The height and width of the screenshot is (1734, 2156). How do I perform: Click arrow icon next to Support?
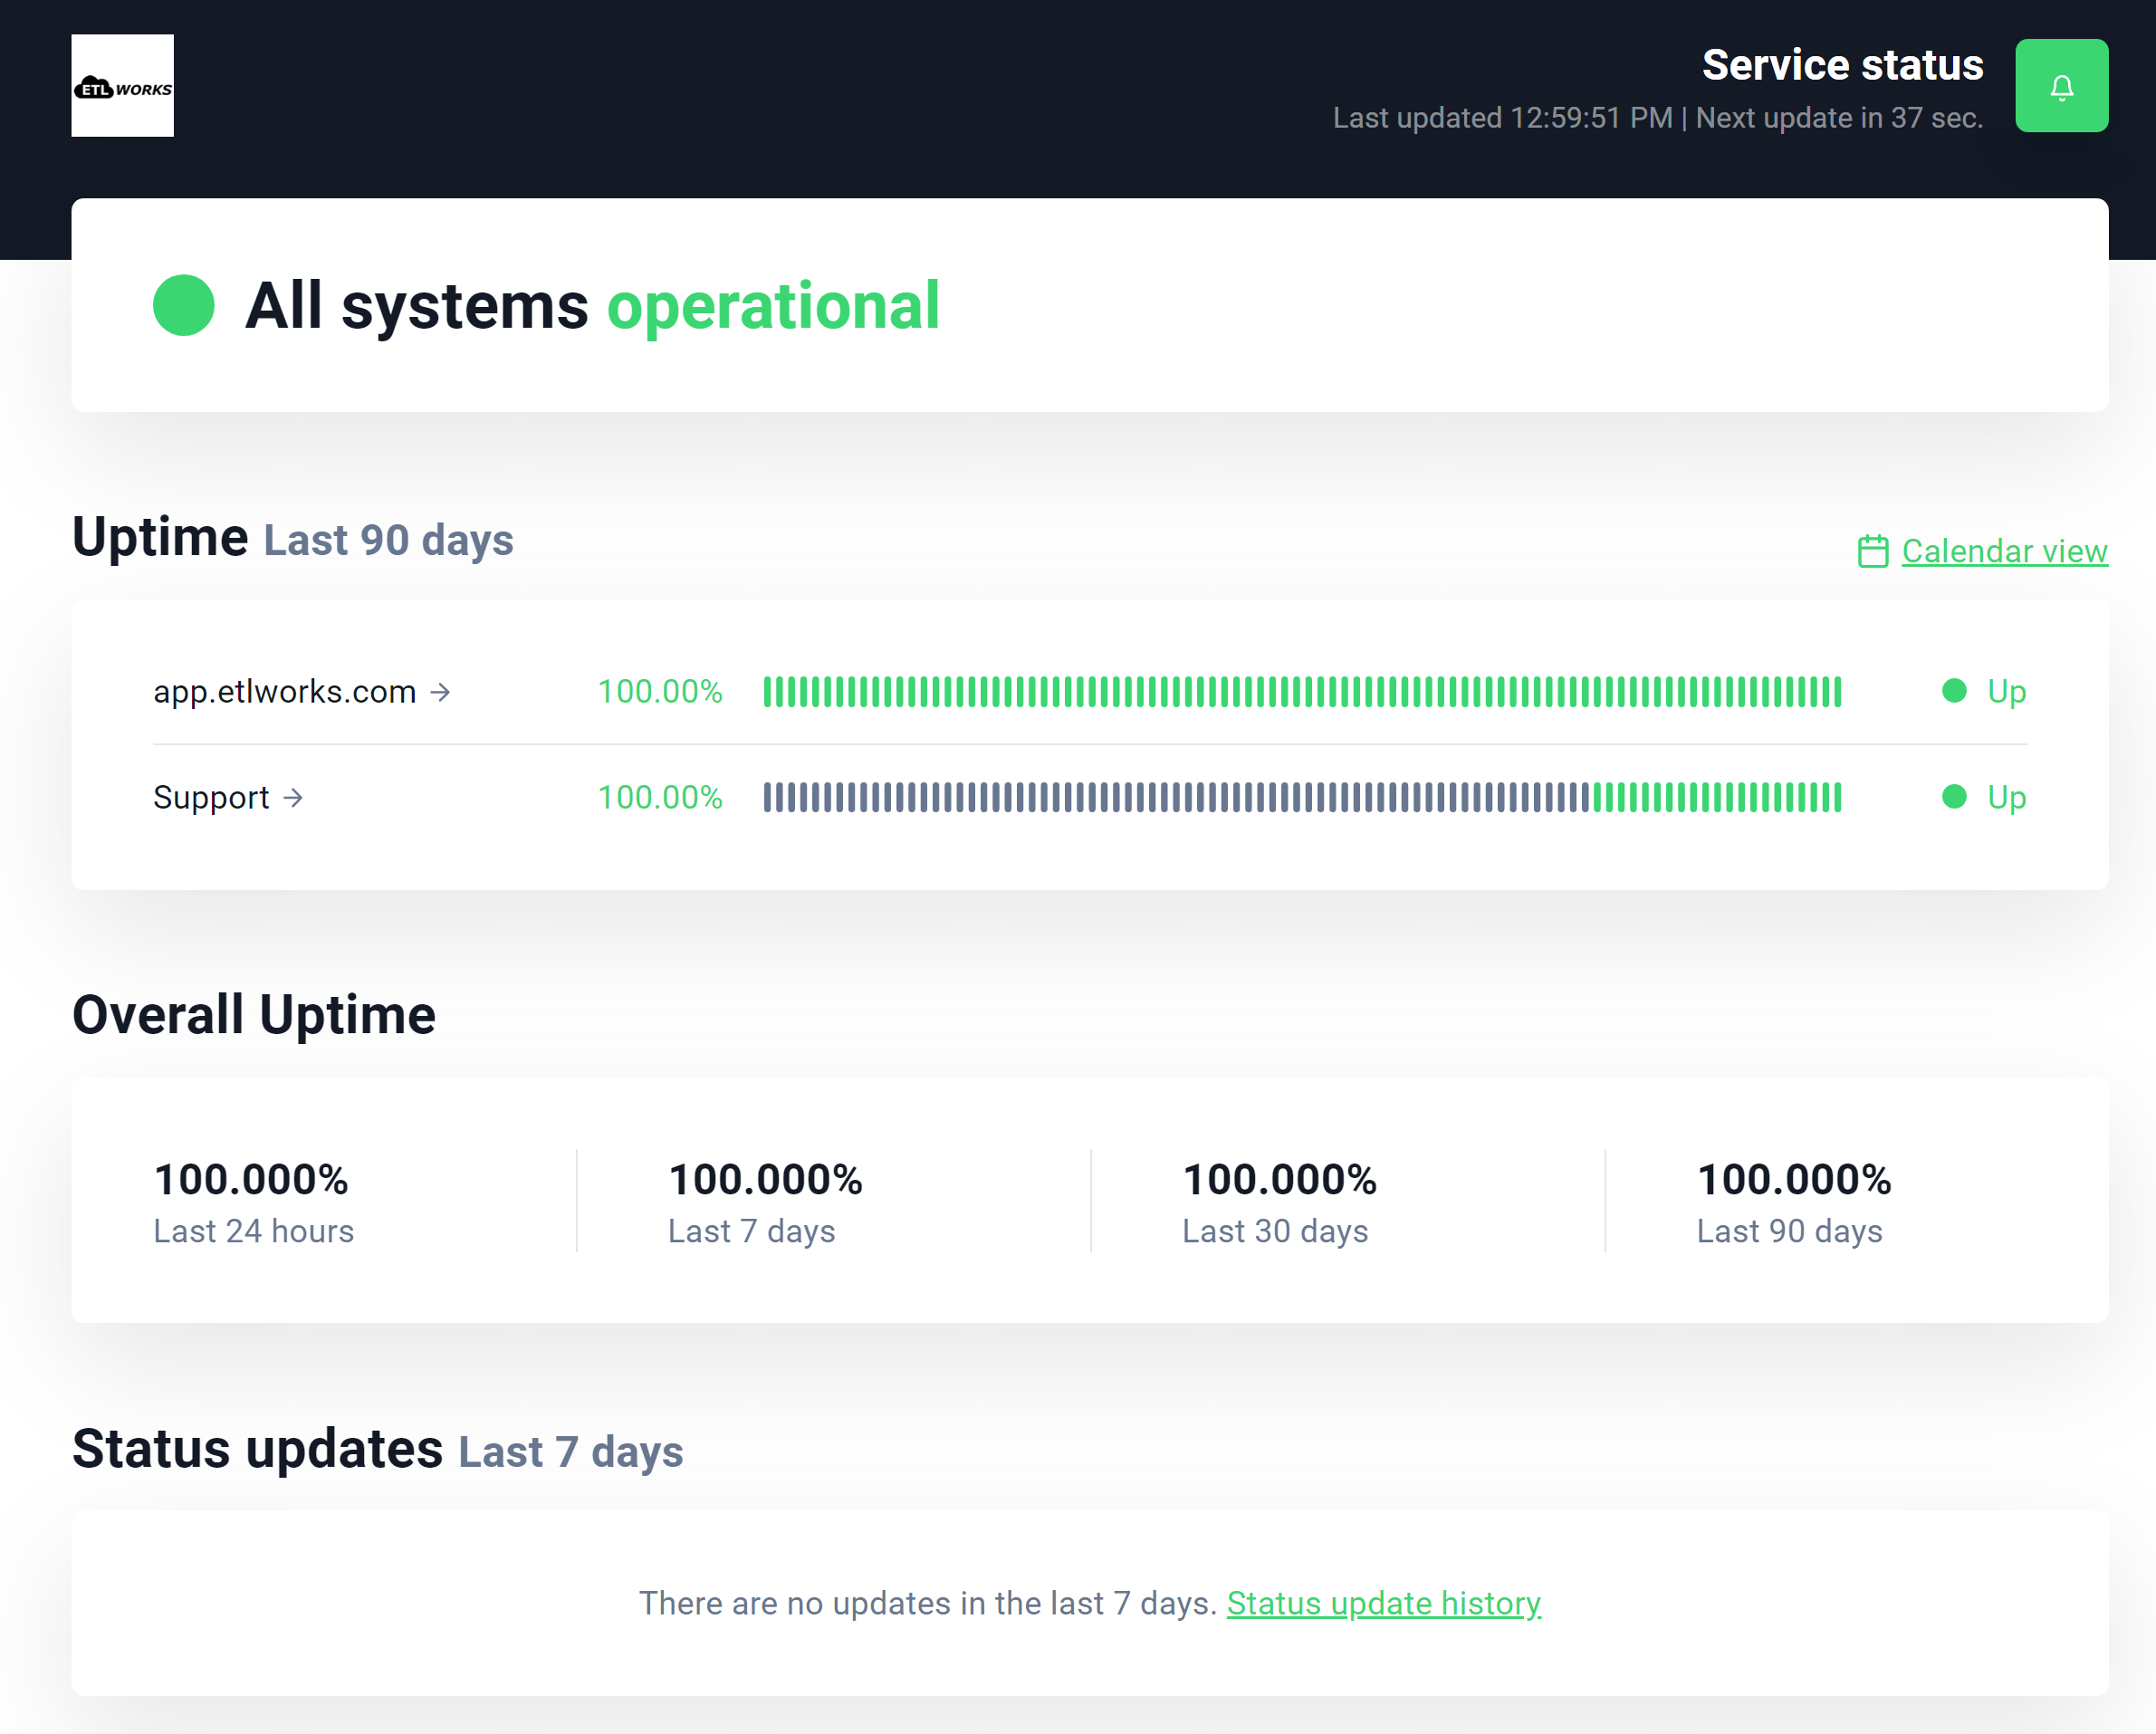pos(293,798)
